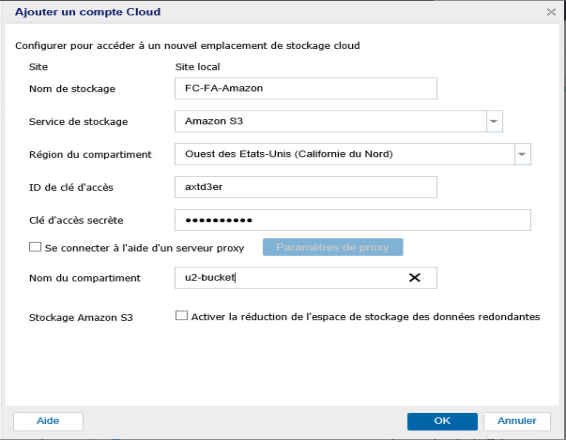Close the Ajouter un compte Cloud dialog
Screen dimensions: 566x440
tap(551, 12)
